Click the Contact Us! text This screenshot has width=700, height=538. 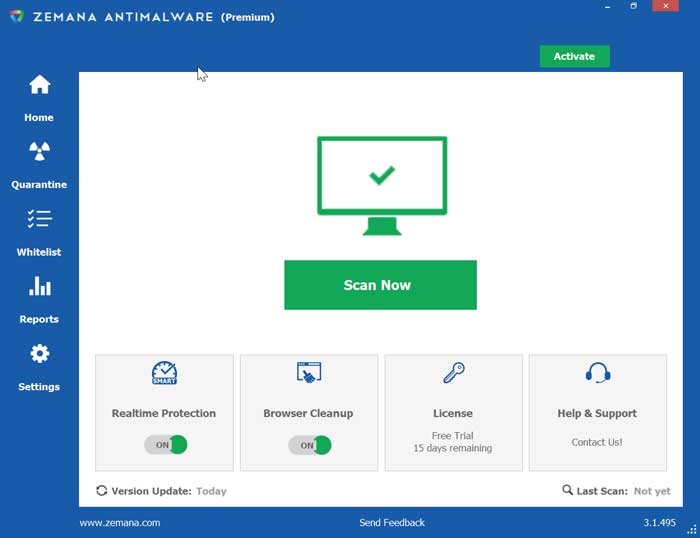[597, 442]
